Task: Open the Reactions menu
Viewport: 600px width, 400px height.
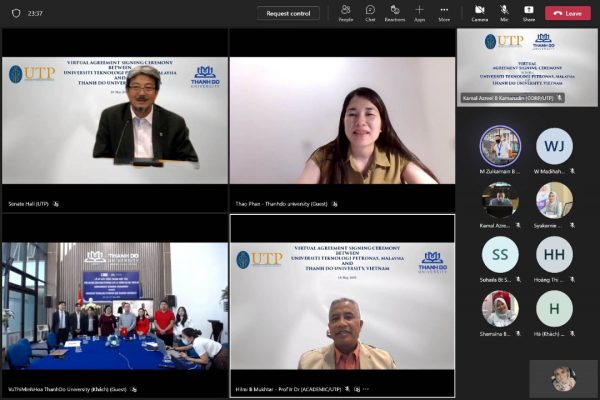Action: point(394,12)
